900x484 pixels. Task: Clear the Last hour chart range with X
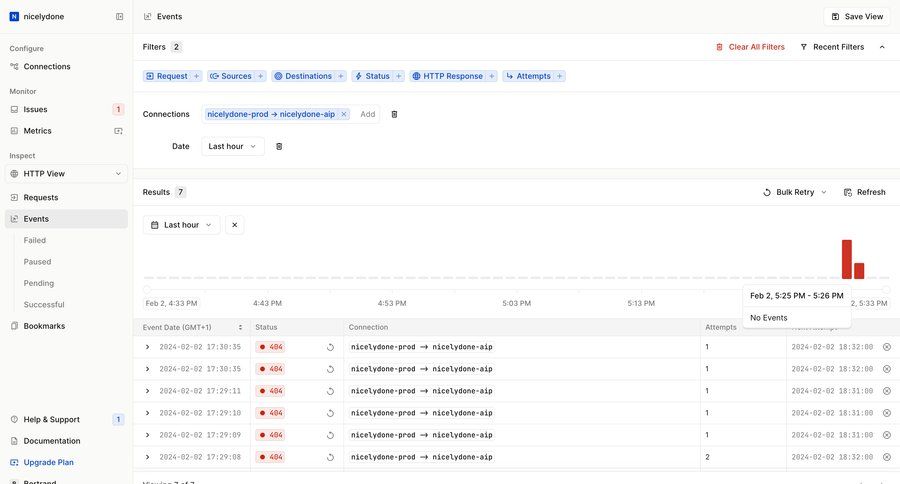235,225
